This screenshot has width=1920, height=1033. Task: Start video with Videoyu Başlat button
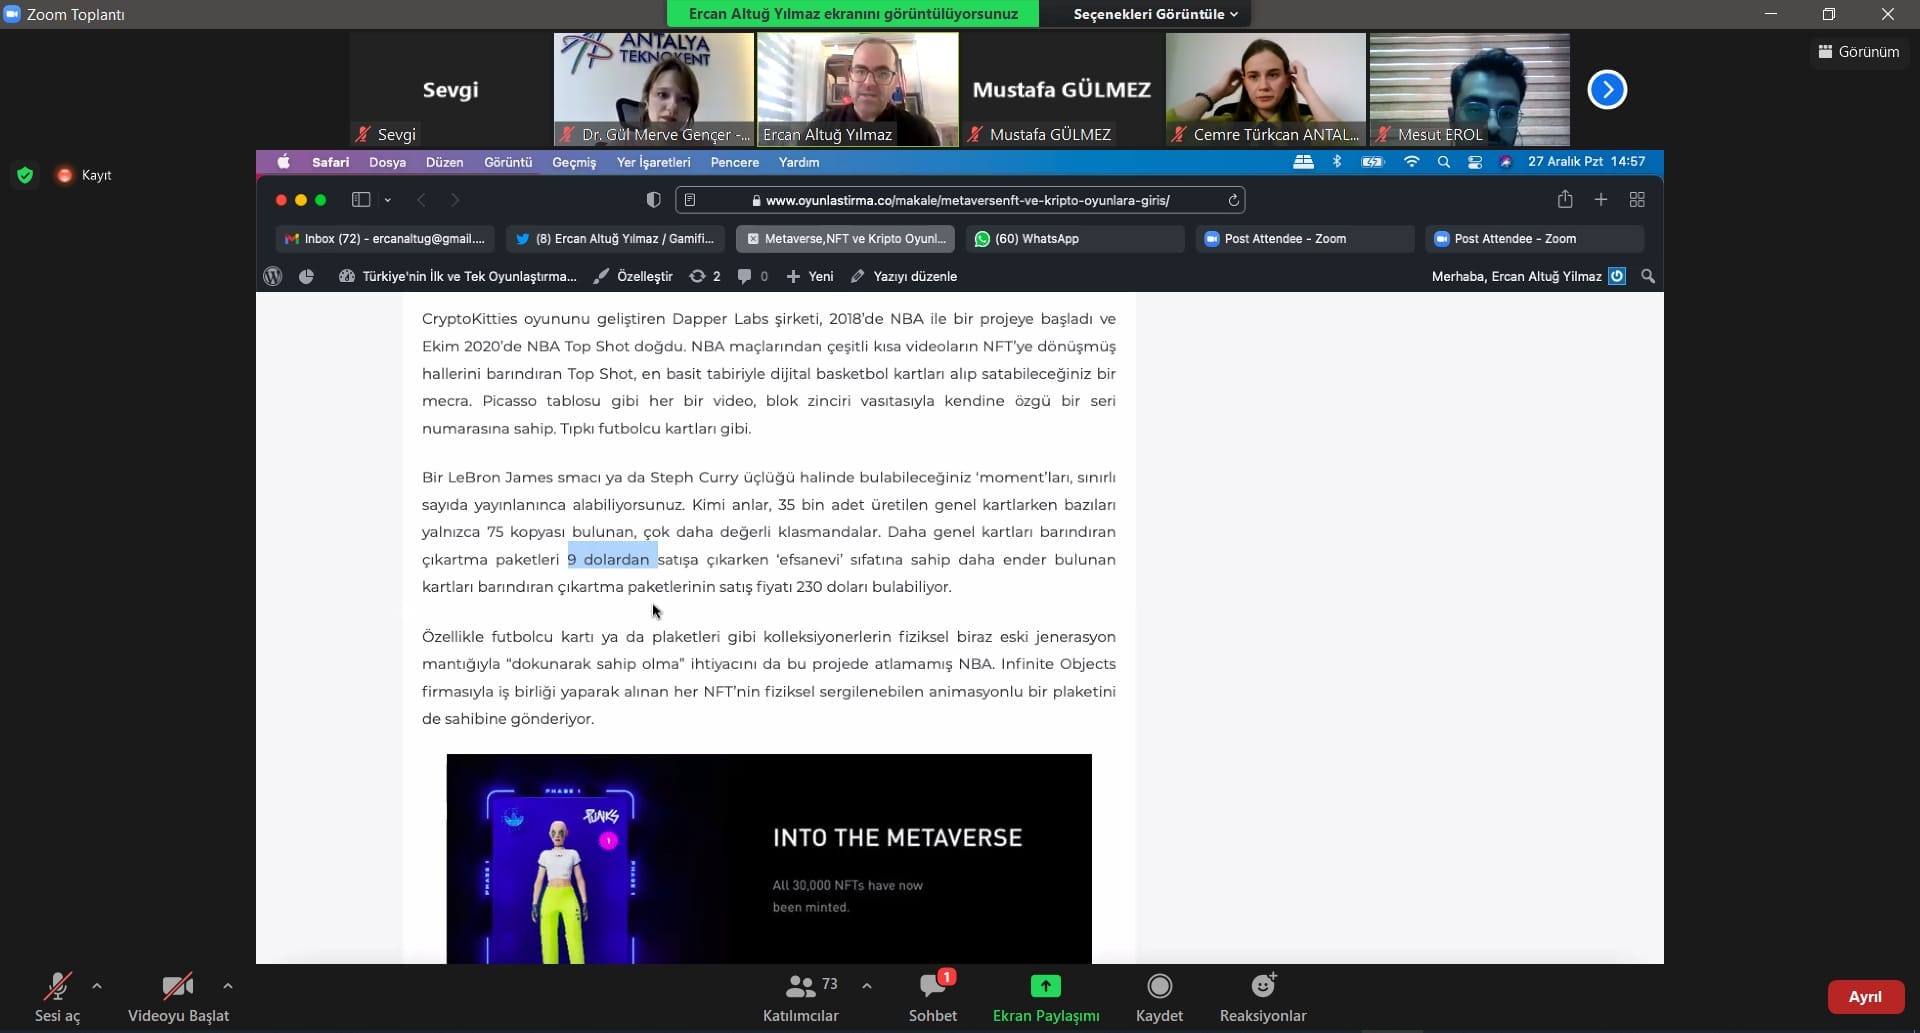[178, 998]
